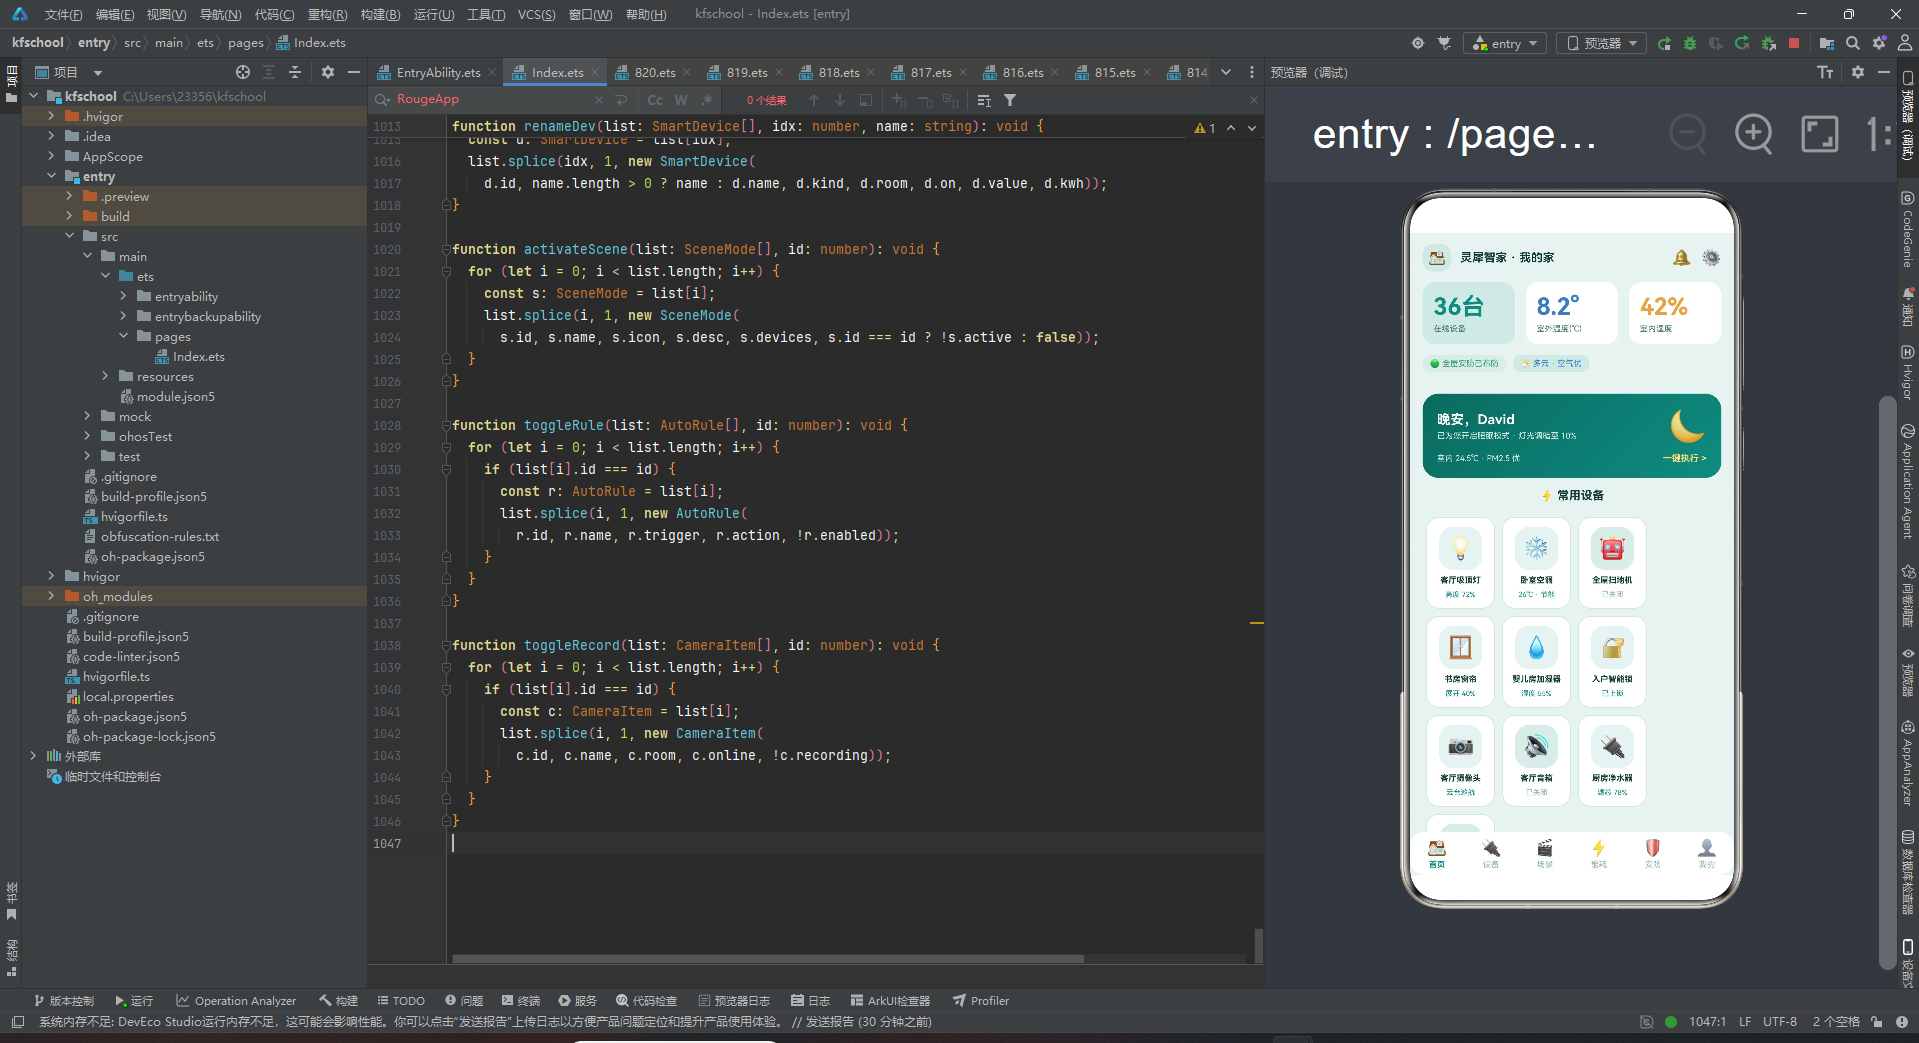Open the 预览器 device dropdown
The width and height of the screenshot is (1919, 1043).
click(x=1601, y=43)
